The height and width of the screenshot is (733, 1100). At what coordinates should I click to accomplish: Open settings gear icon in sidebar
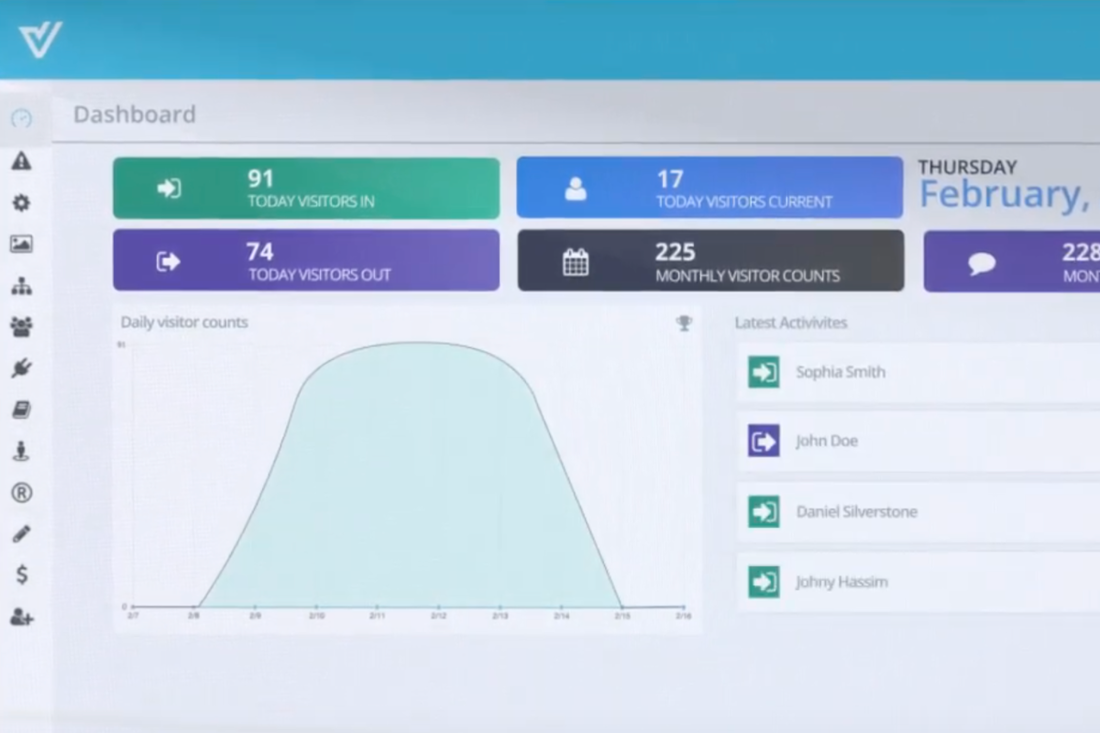click(x=21, y=203)
